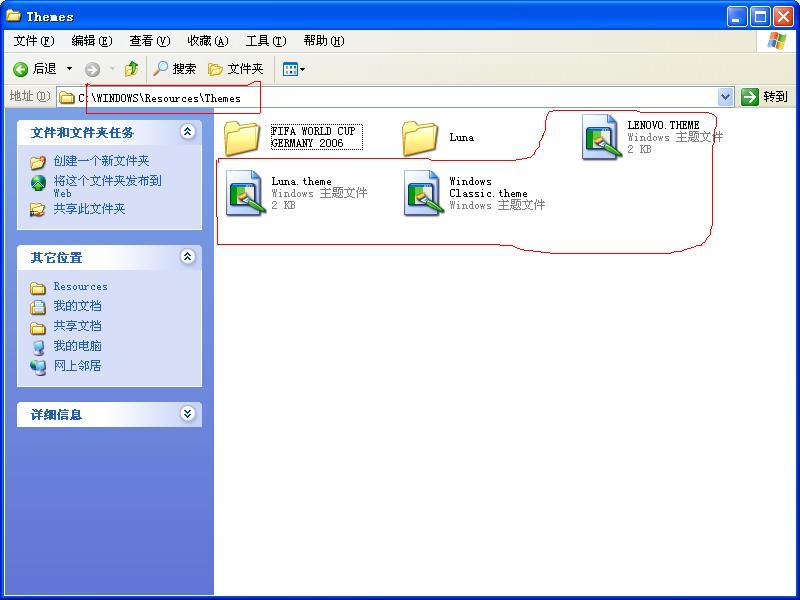Click the folder icon in address bar
Image resolution: width=800 pixels, height=600 pixels.
pyautogui.click(x=67, y=97)
